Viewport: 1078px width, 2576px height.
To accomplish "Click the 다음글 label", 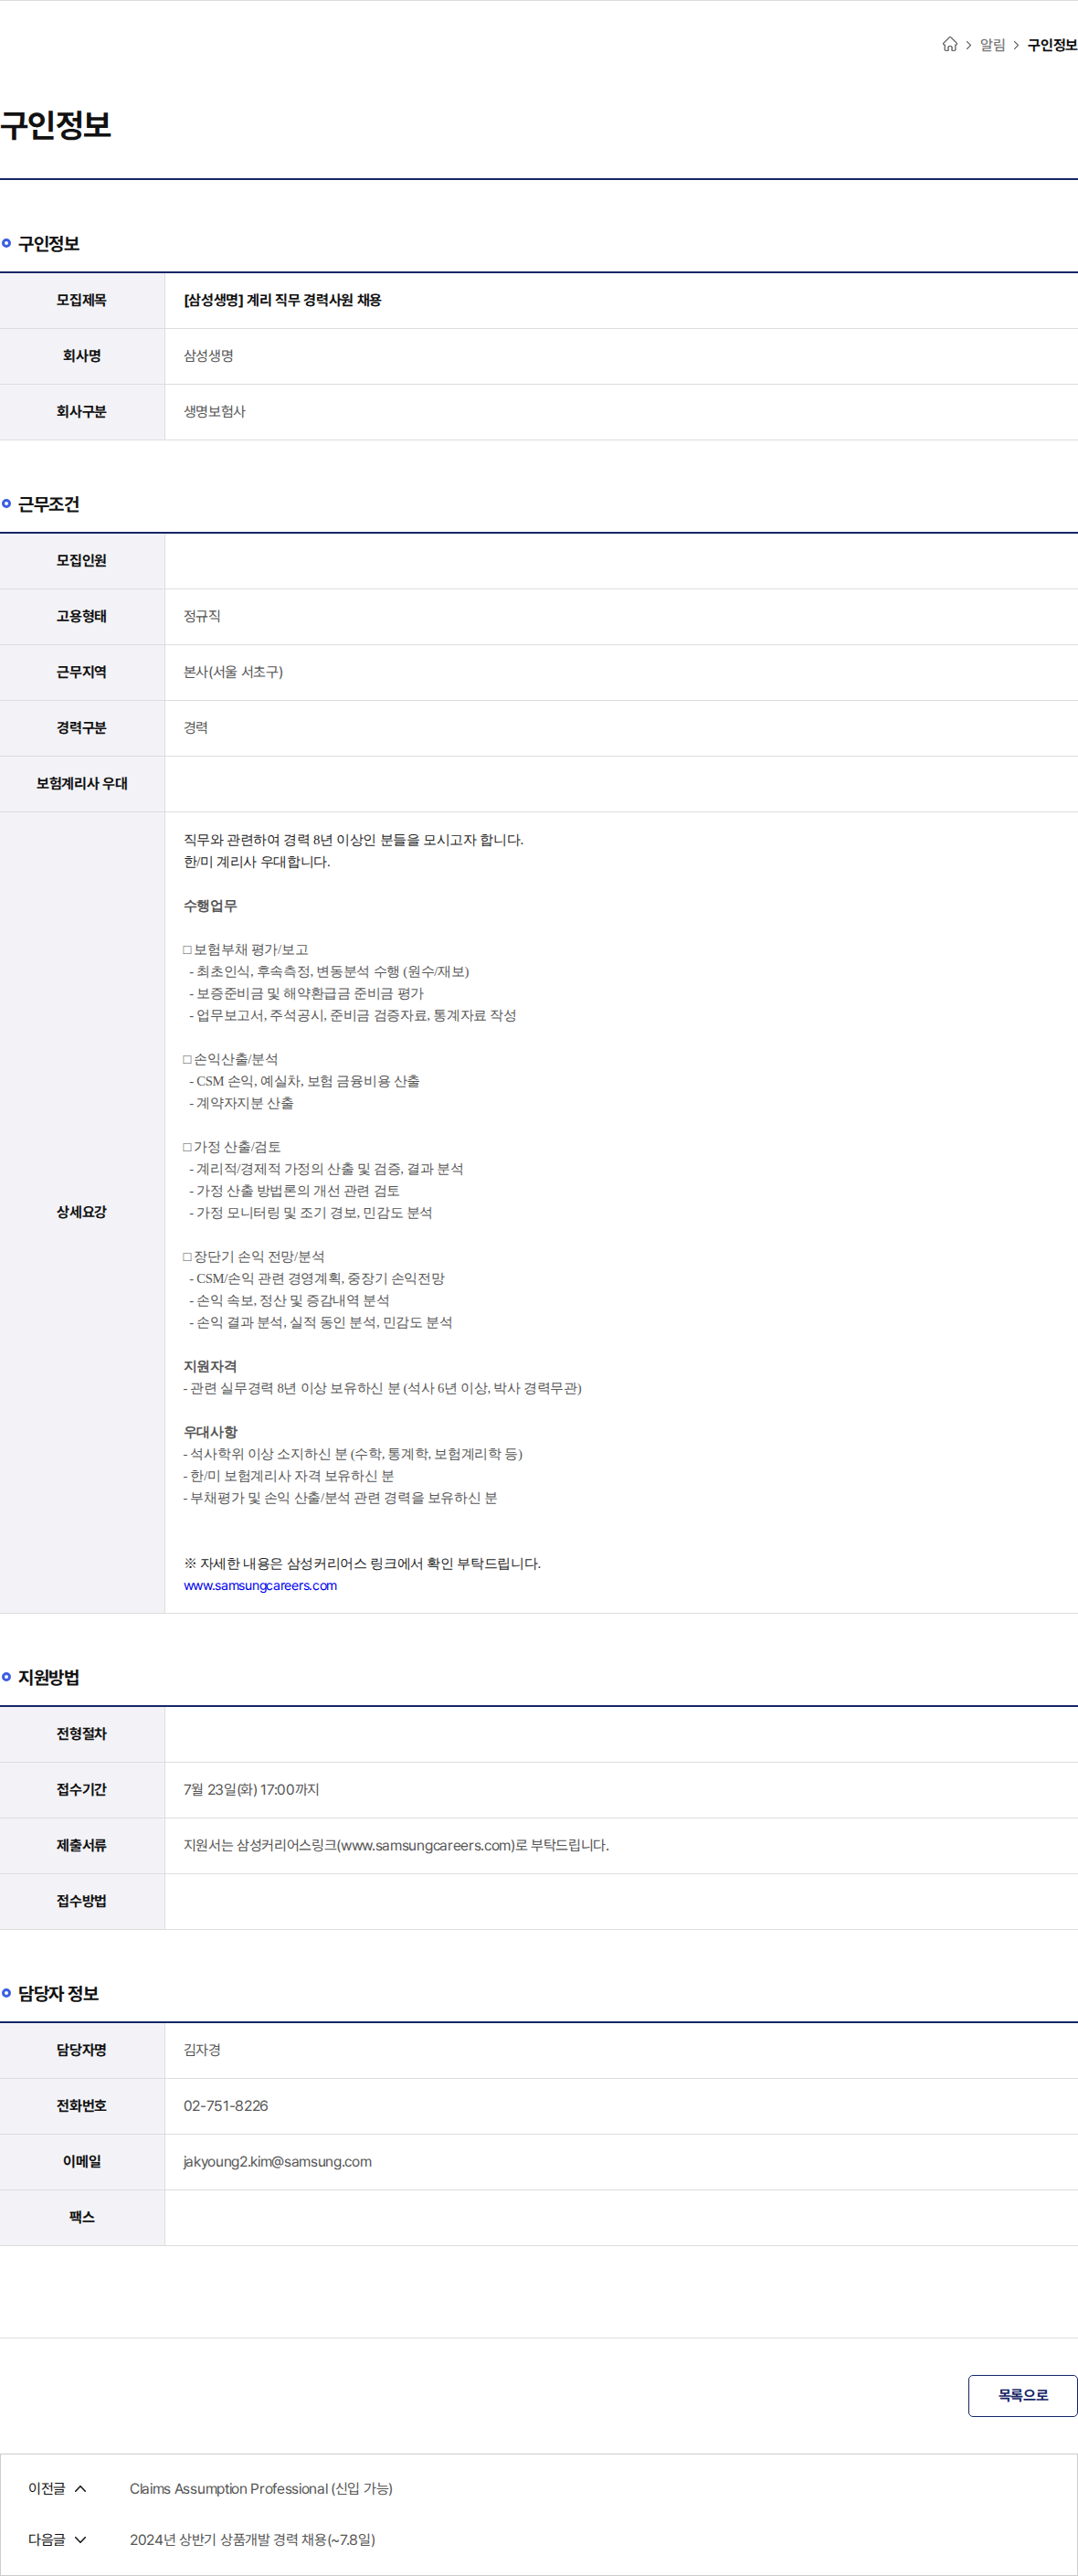I will pyautogui.click(x=46, y=2539).
